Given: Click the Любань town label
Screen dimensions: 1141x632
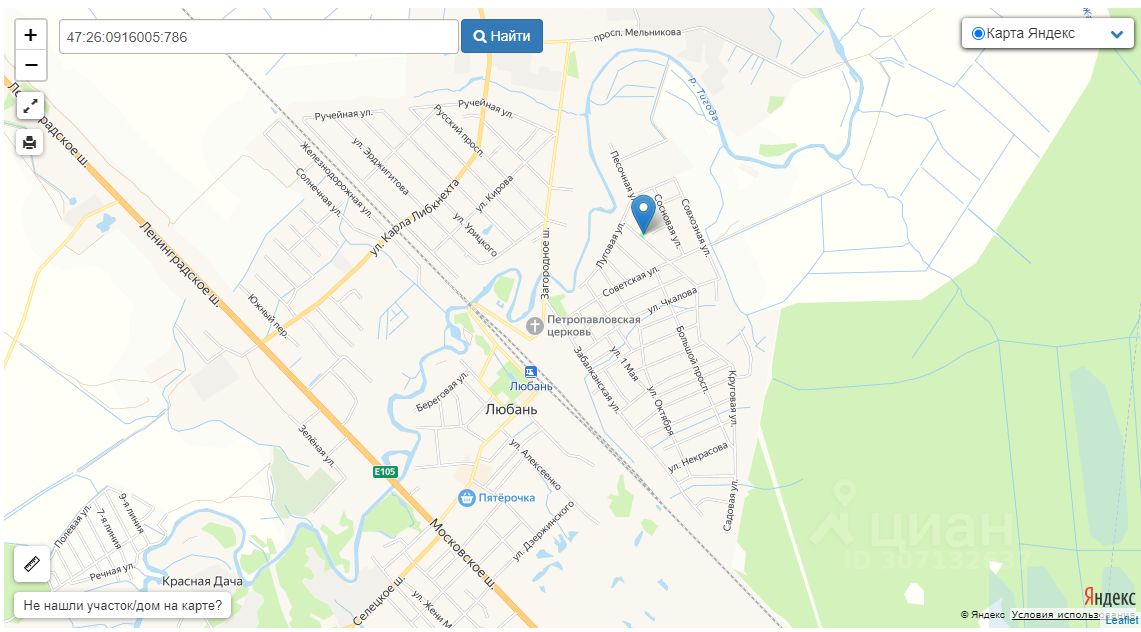Looking at the screenshot, I should pos(512,409).
